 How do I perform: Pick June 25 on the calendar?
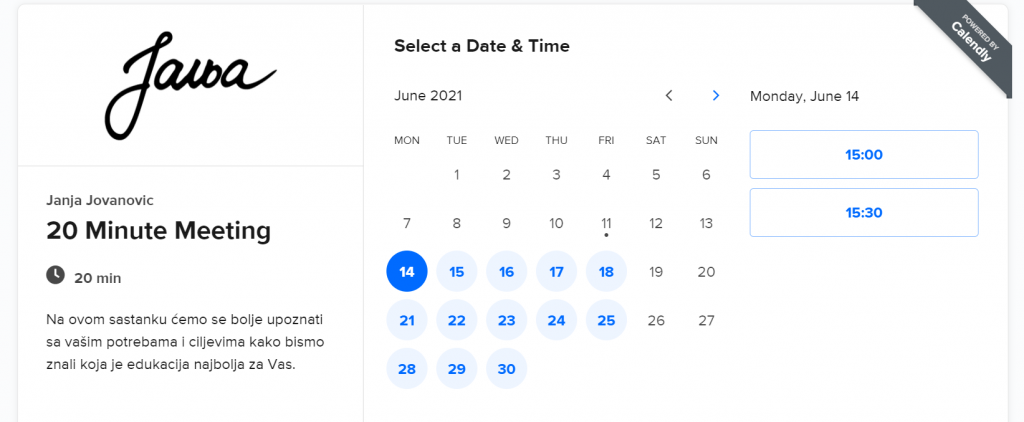pos(606,321)
